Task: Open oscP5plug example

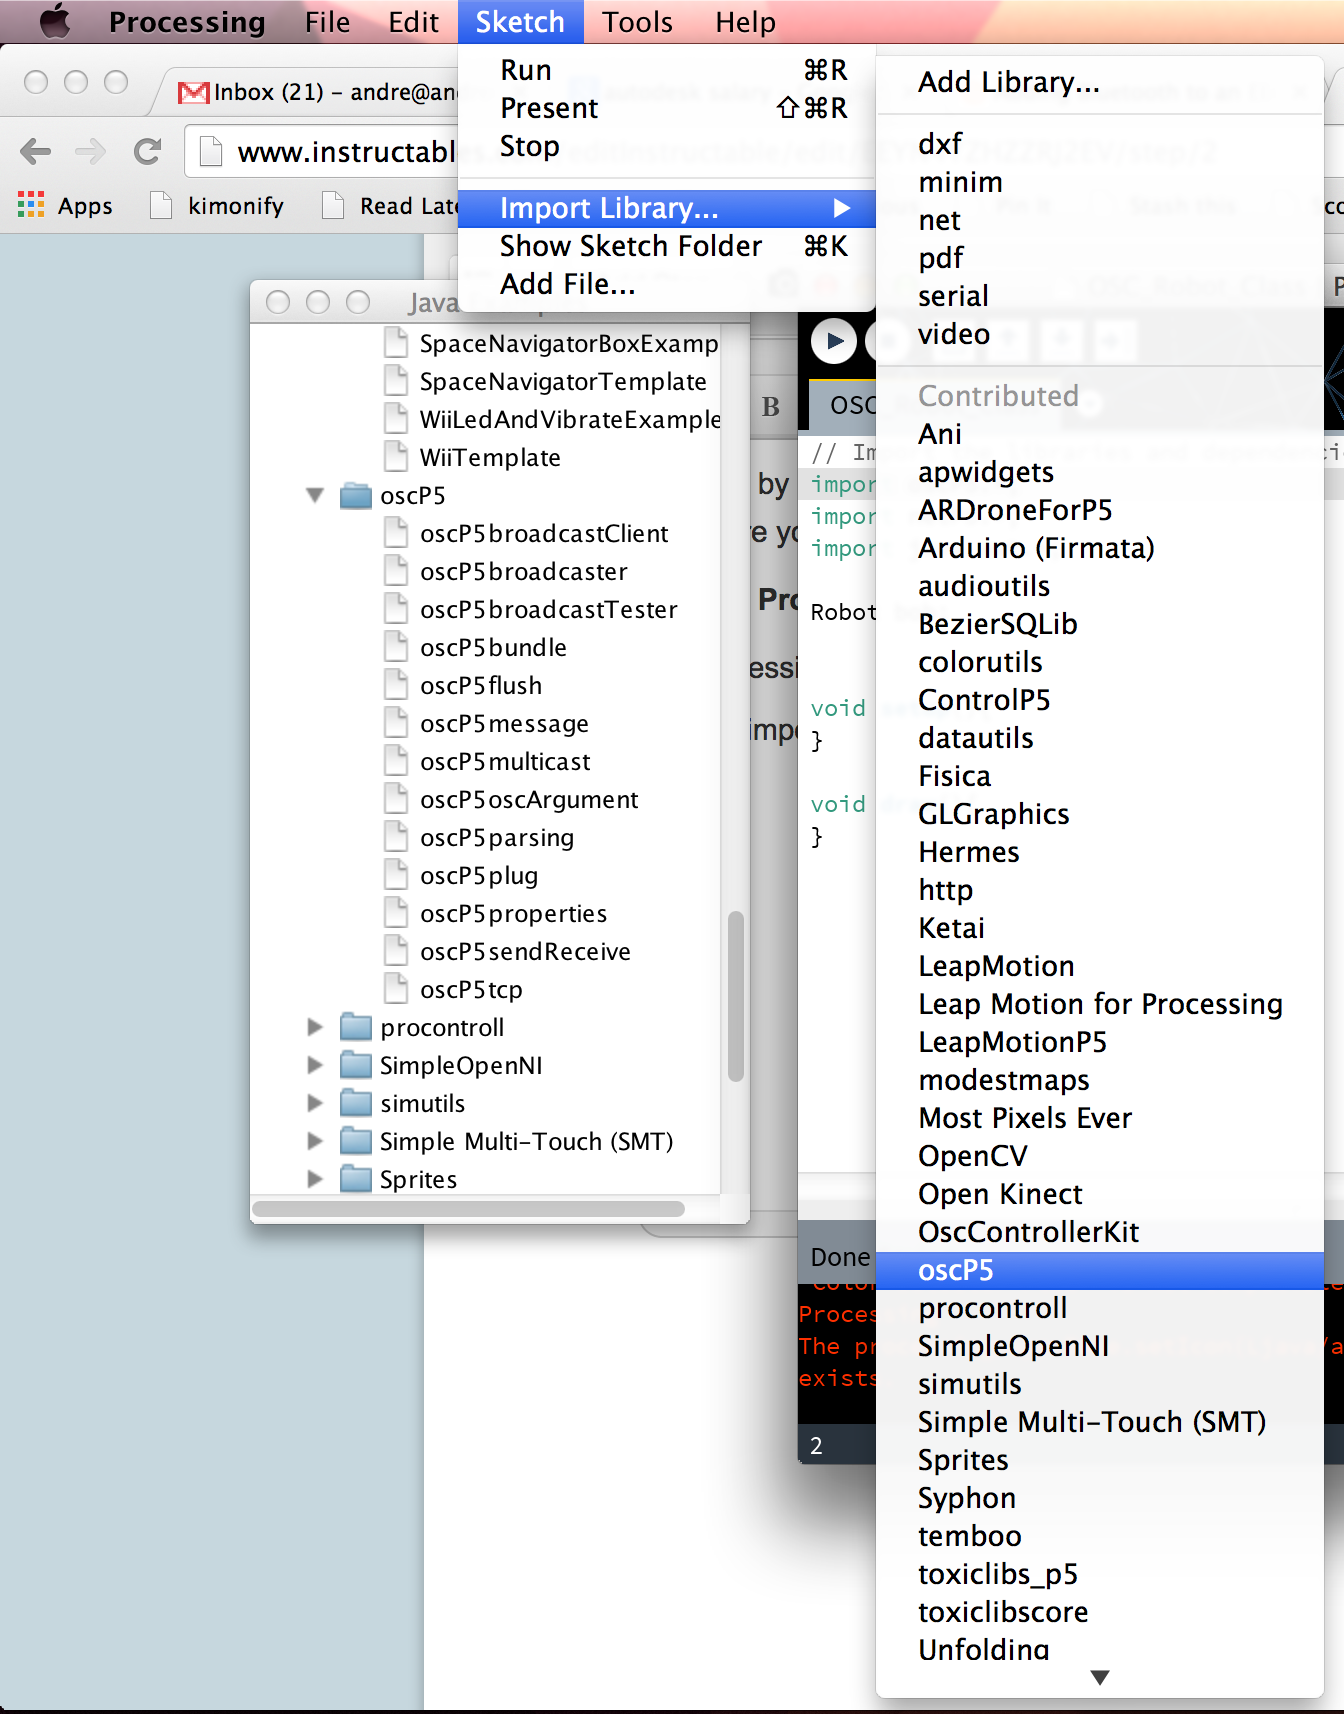Action: tap(479, 875)
